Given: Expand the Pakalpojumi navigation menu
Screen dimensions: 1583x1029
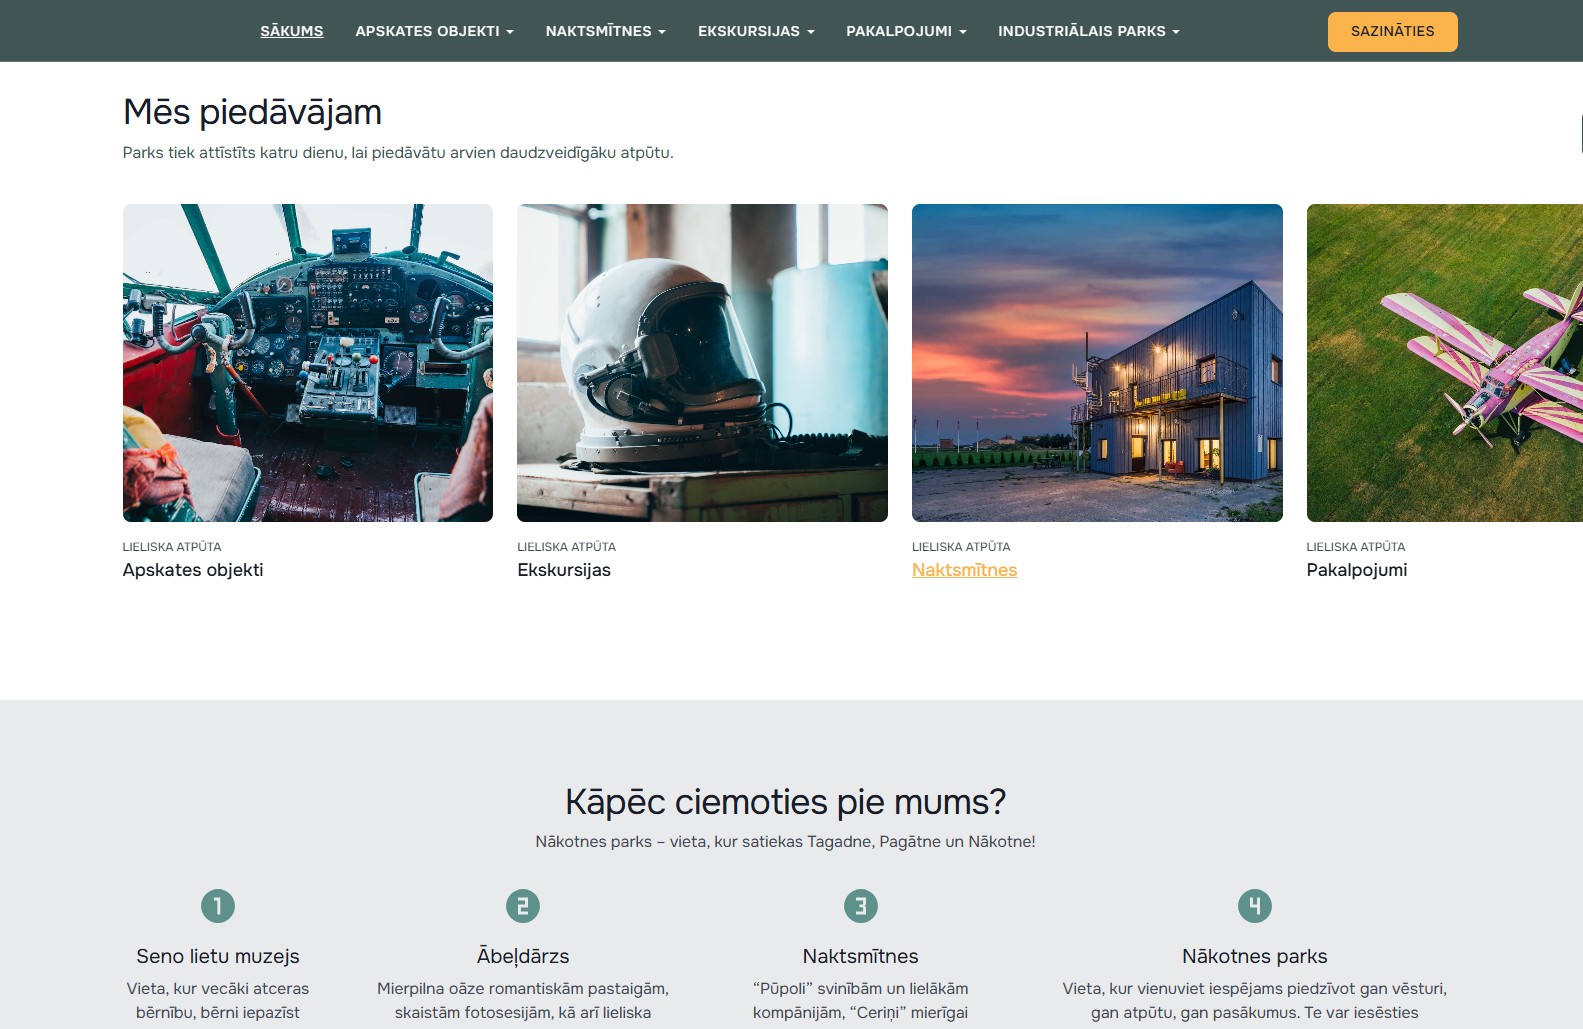Looking at the screenshot, I should pos(906,31).
